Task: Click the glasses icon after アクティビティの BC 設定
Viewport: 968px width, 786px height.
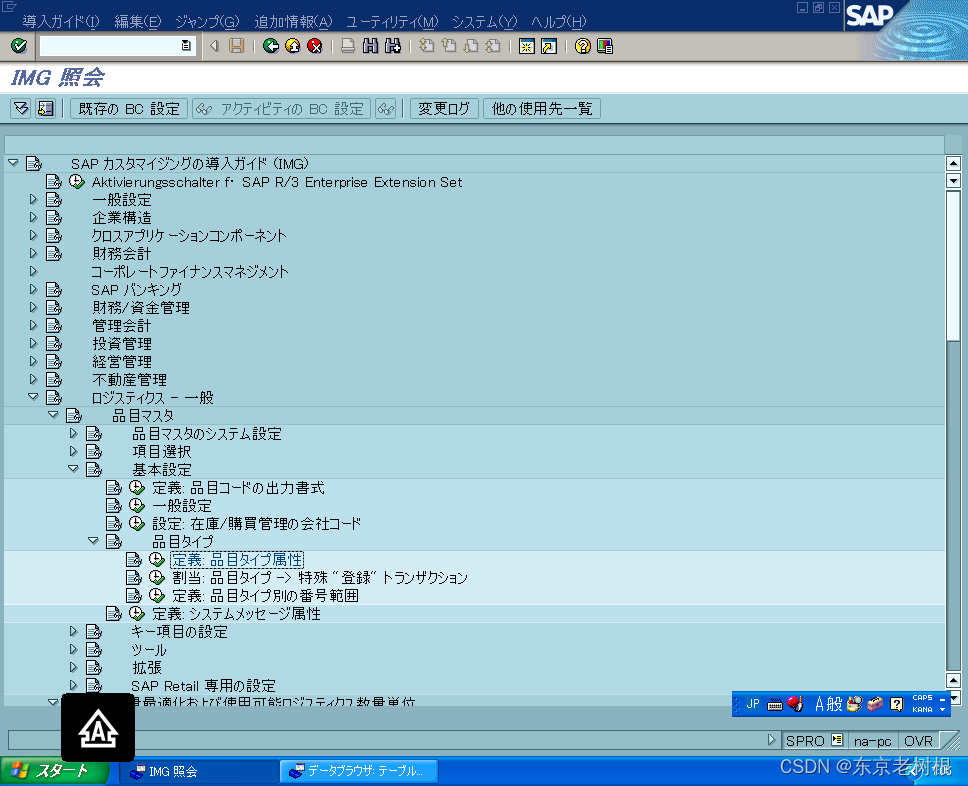Action: (x=386, y=109)
